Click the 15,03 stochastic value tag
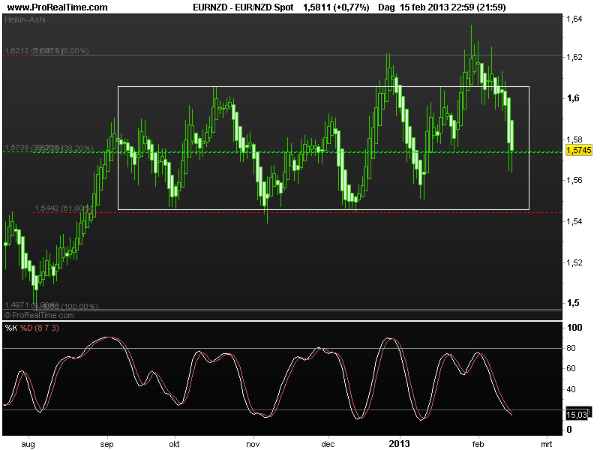 (577, 415)
